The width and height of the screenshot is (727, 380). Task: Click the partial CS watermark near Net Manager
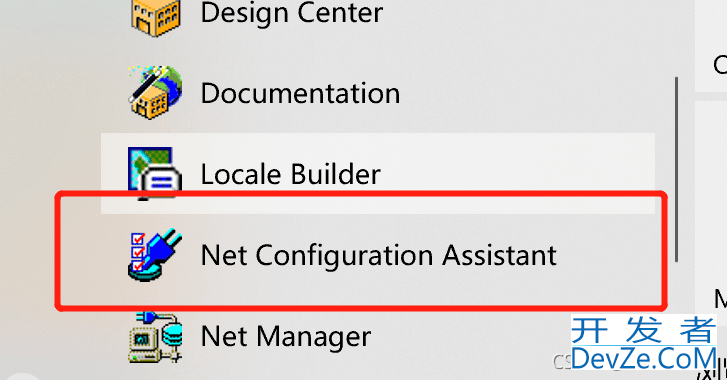pyautogui.click(x=562, y=362)
